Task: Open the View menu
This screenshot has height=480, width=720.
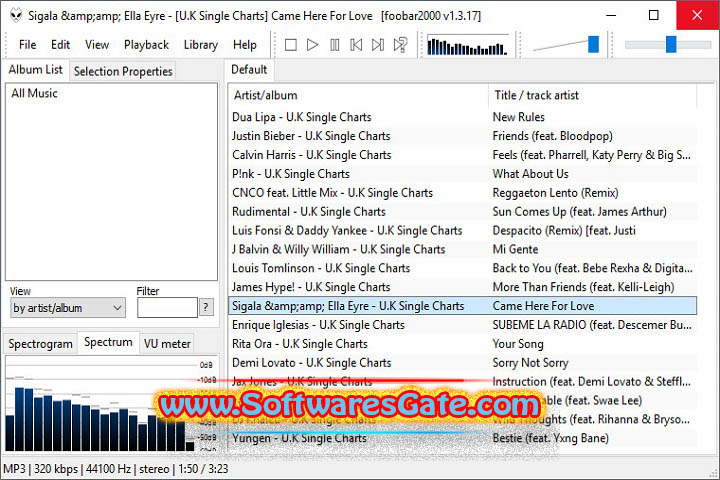Action: [97, 45]
